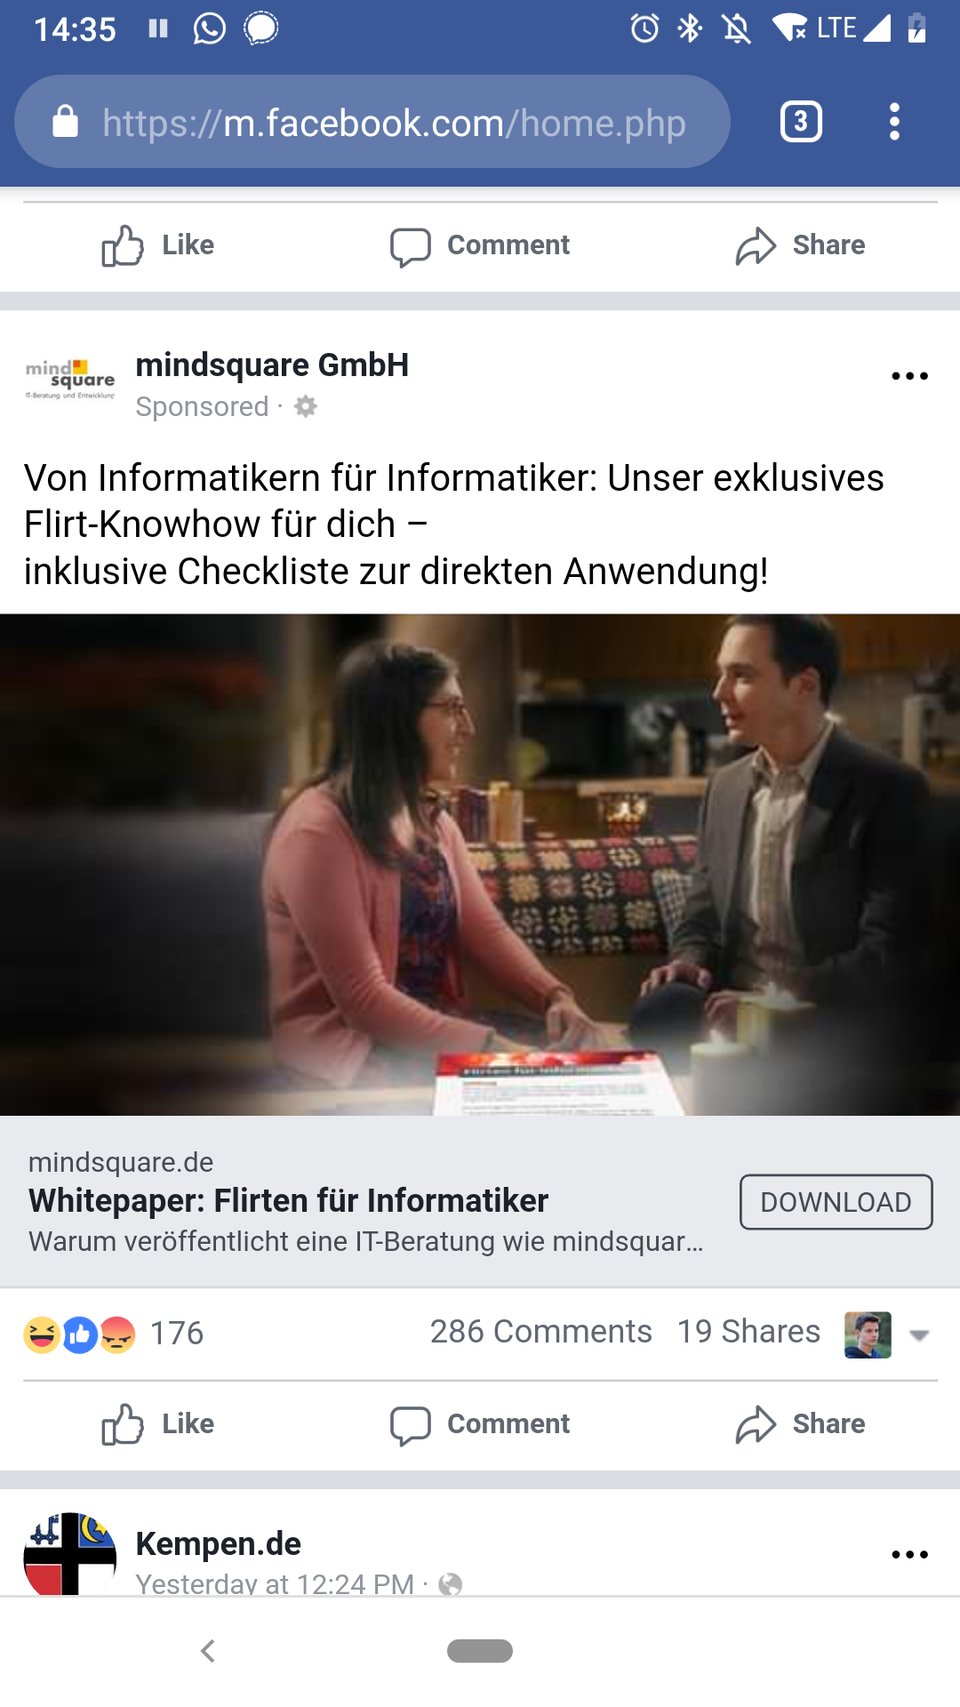Screen dimensions: 960x1707
Task: Share the mindsquare GmbH post
Action: pyautogui.click(x=800, y=1423)
